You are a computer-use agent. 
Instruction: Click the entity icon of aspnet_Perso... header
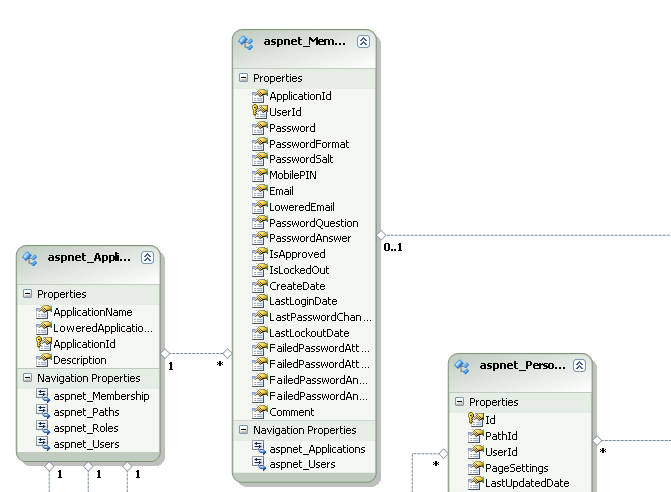click(462, 366)
